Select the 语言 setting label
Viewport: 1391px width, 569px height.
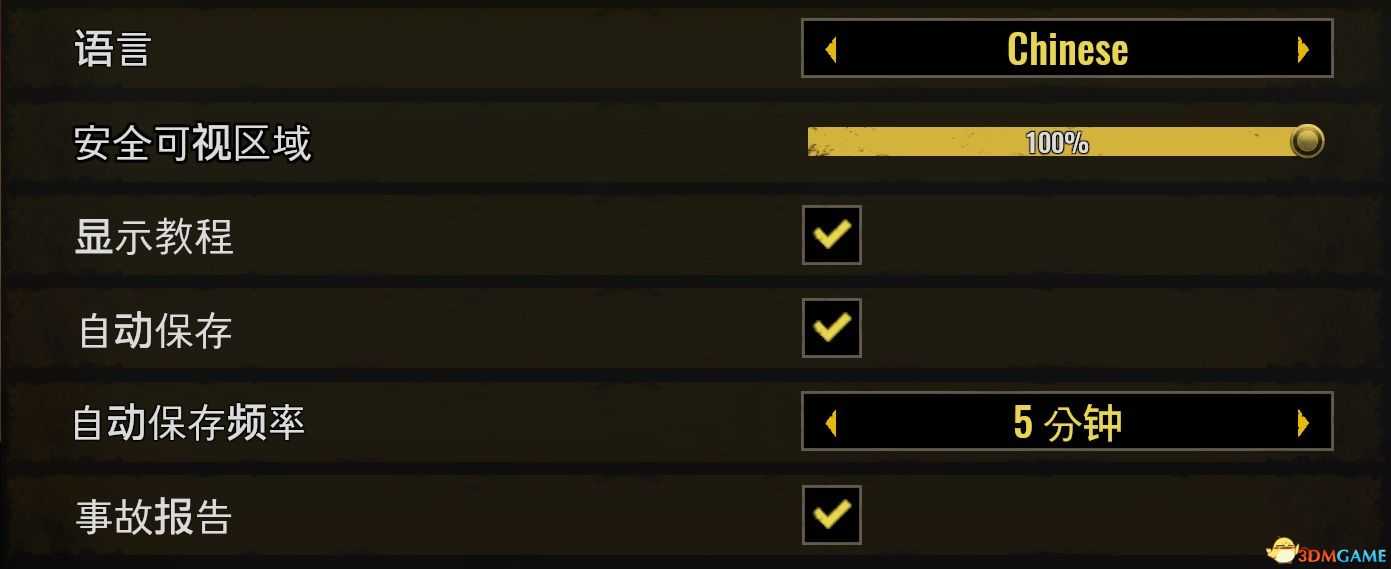[x=112, y=49]
